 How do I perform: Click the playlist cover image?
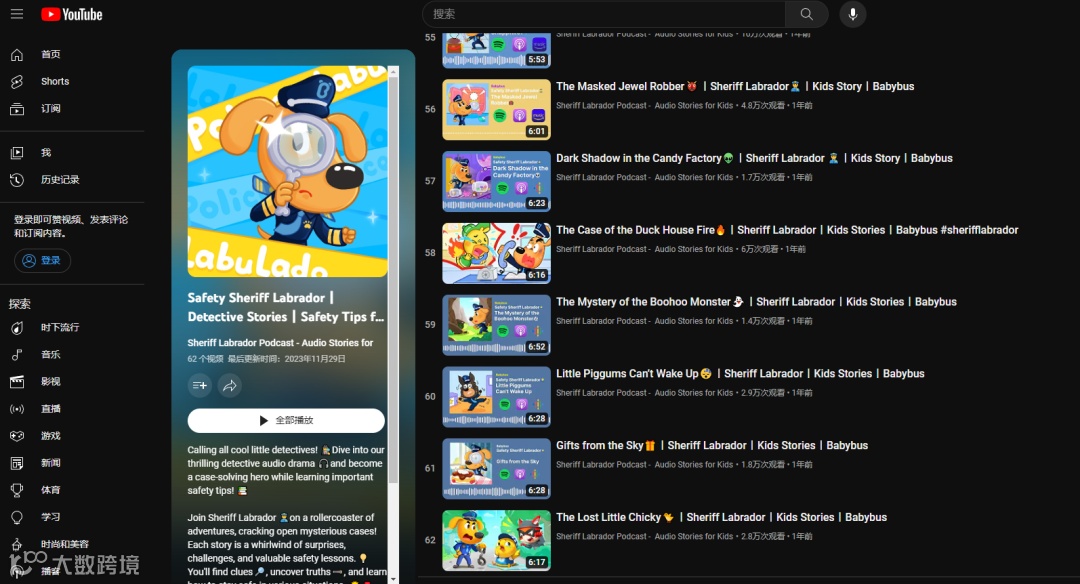pyautogui.click(x=287, y=171)
